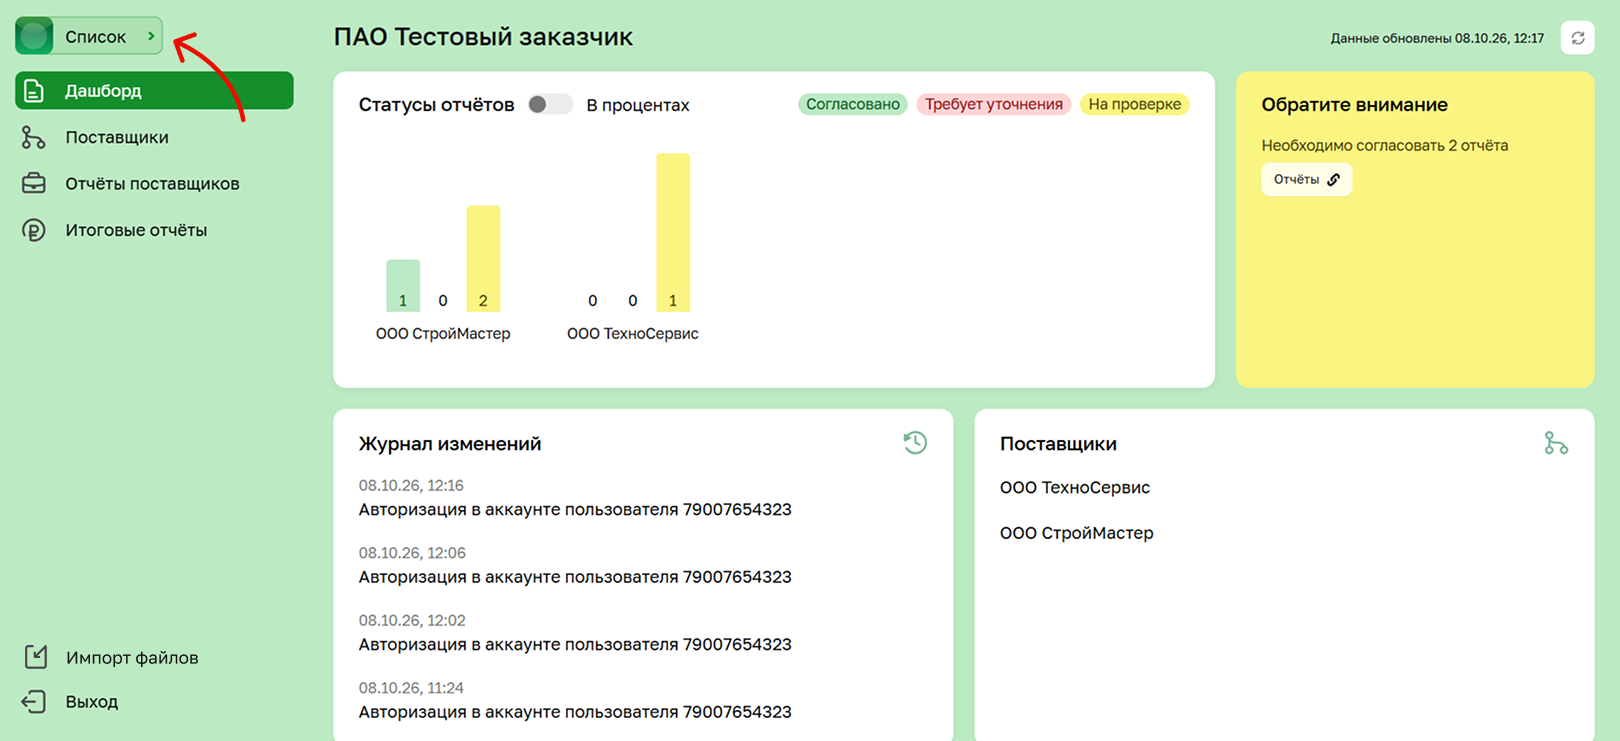Viewport: 1620px width, 741px height.
Task: Click the На проверке legend tag
Action: click(x=1135, y=104)
